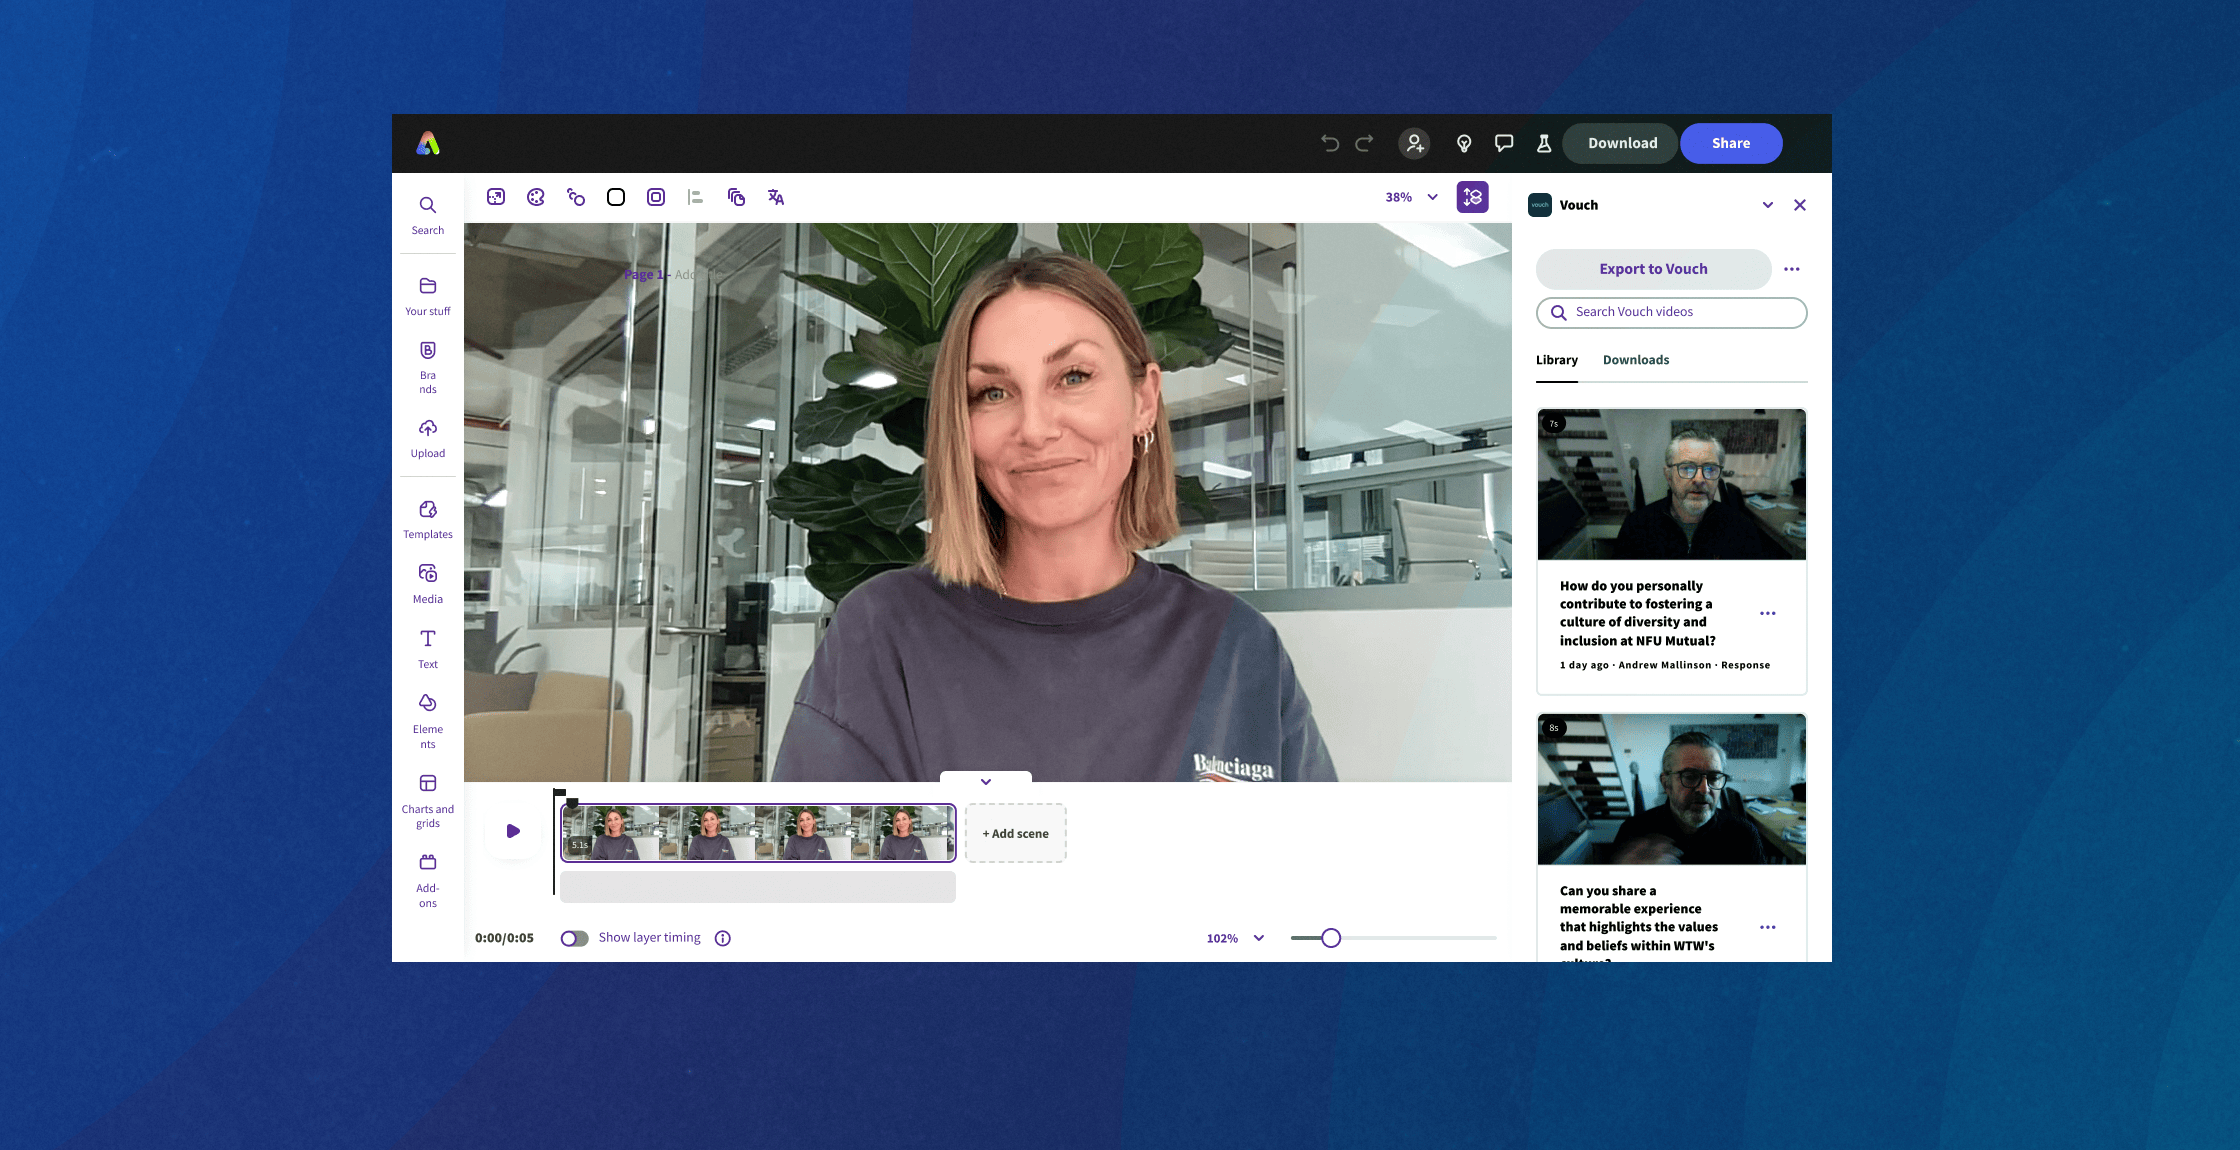2240x1150 pixels.
Task: Collapse the timeline with the chevron handle
Action: 986,781
